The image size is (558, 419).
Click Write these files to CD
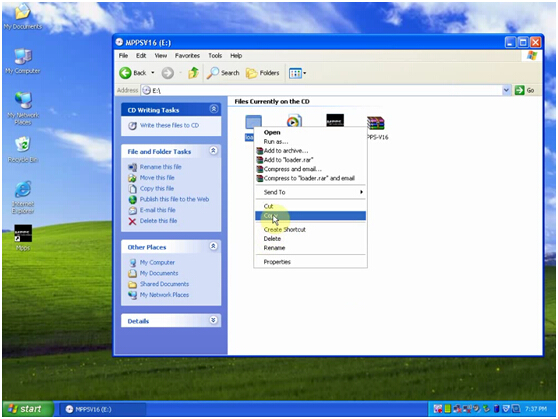pos(169,125)
